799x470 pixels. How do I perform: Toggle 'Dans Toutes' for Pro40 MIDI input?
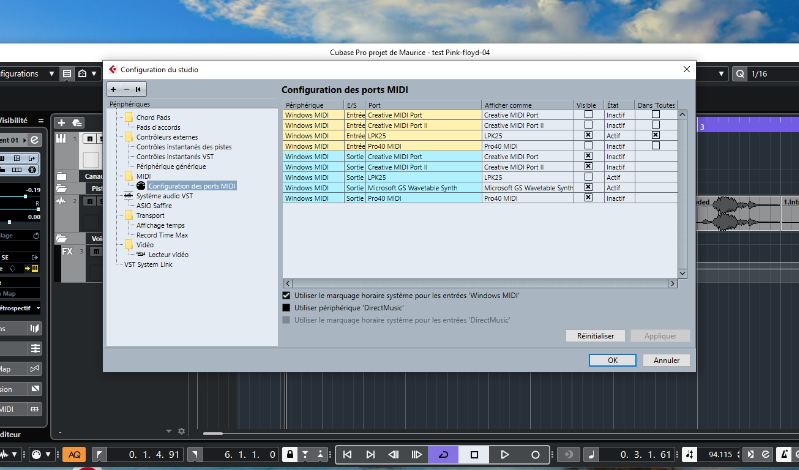pyautogui.click(x=656, y=146)
